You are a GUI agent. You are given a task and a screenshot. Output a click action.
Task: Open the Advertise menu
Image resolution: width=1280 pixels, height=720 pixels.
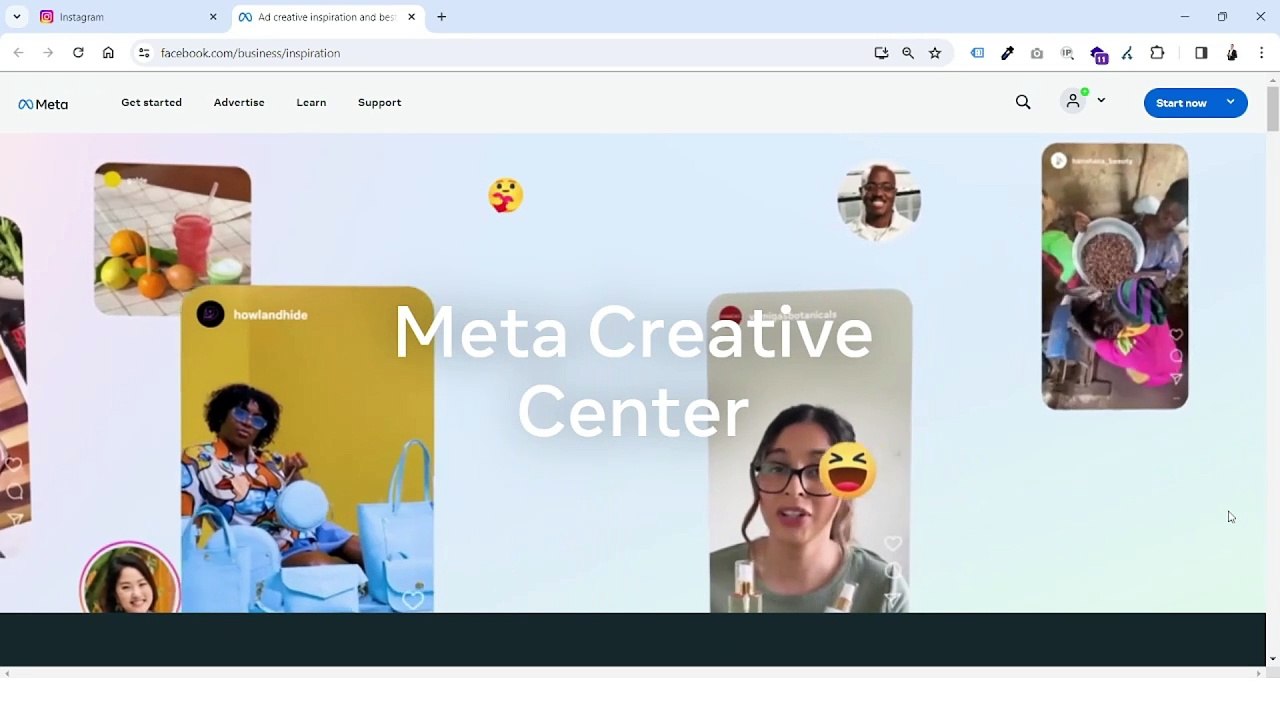(239, 102)
